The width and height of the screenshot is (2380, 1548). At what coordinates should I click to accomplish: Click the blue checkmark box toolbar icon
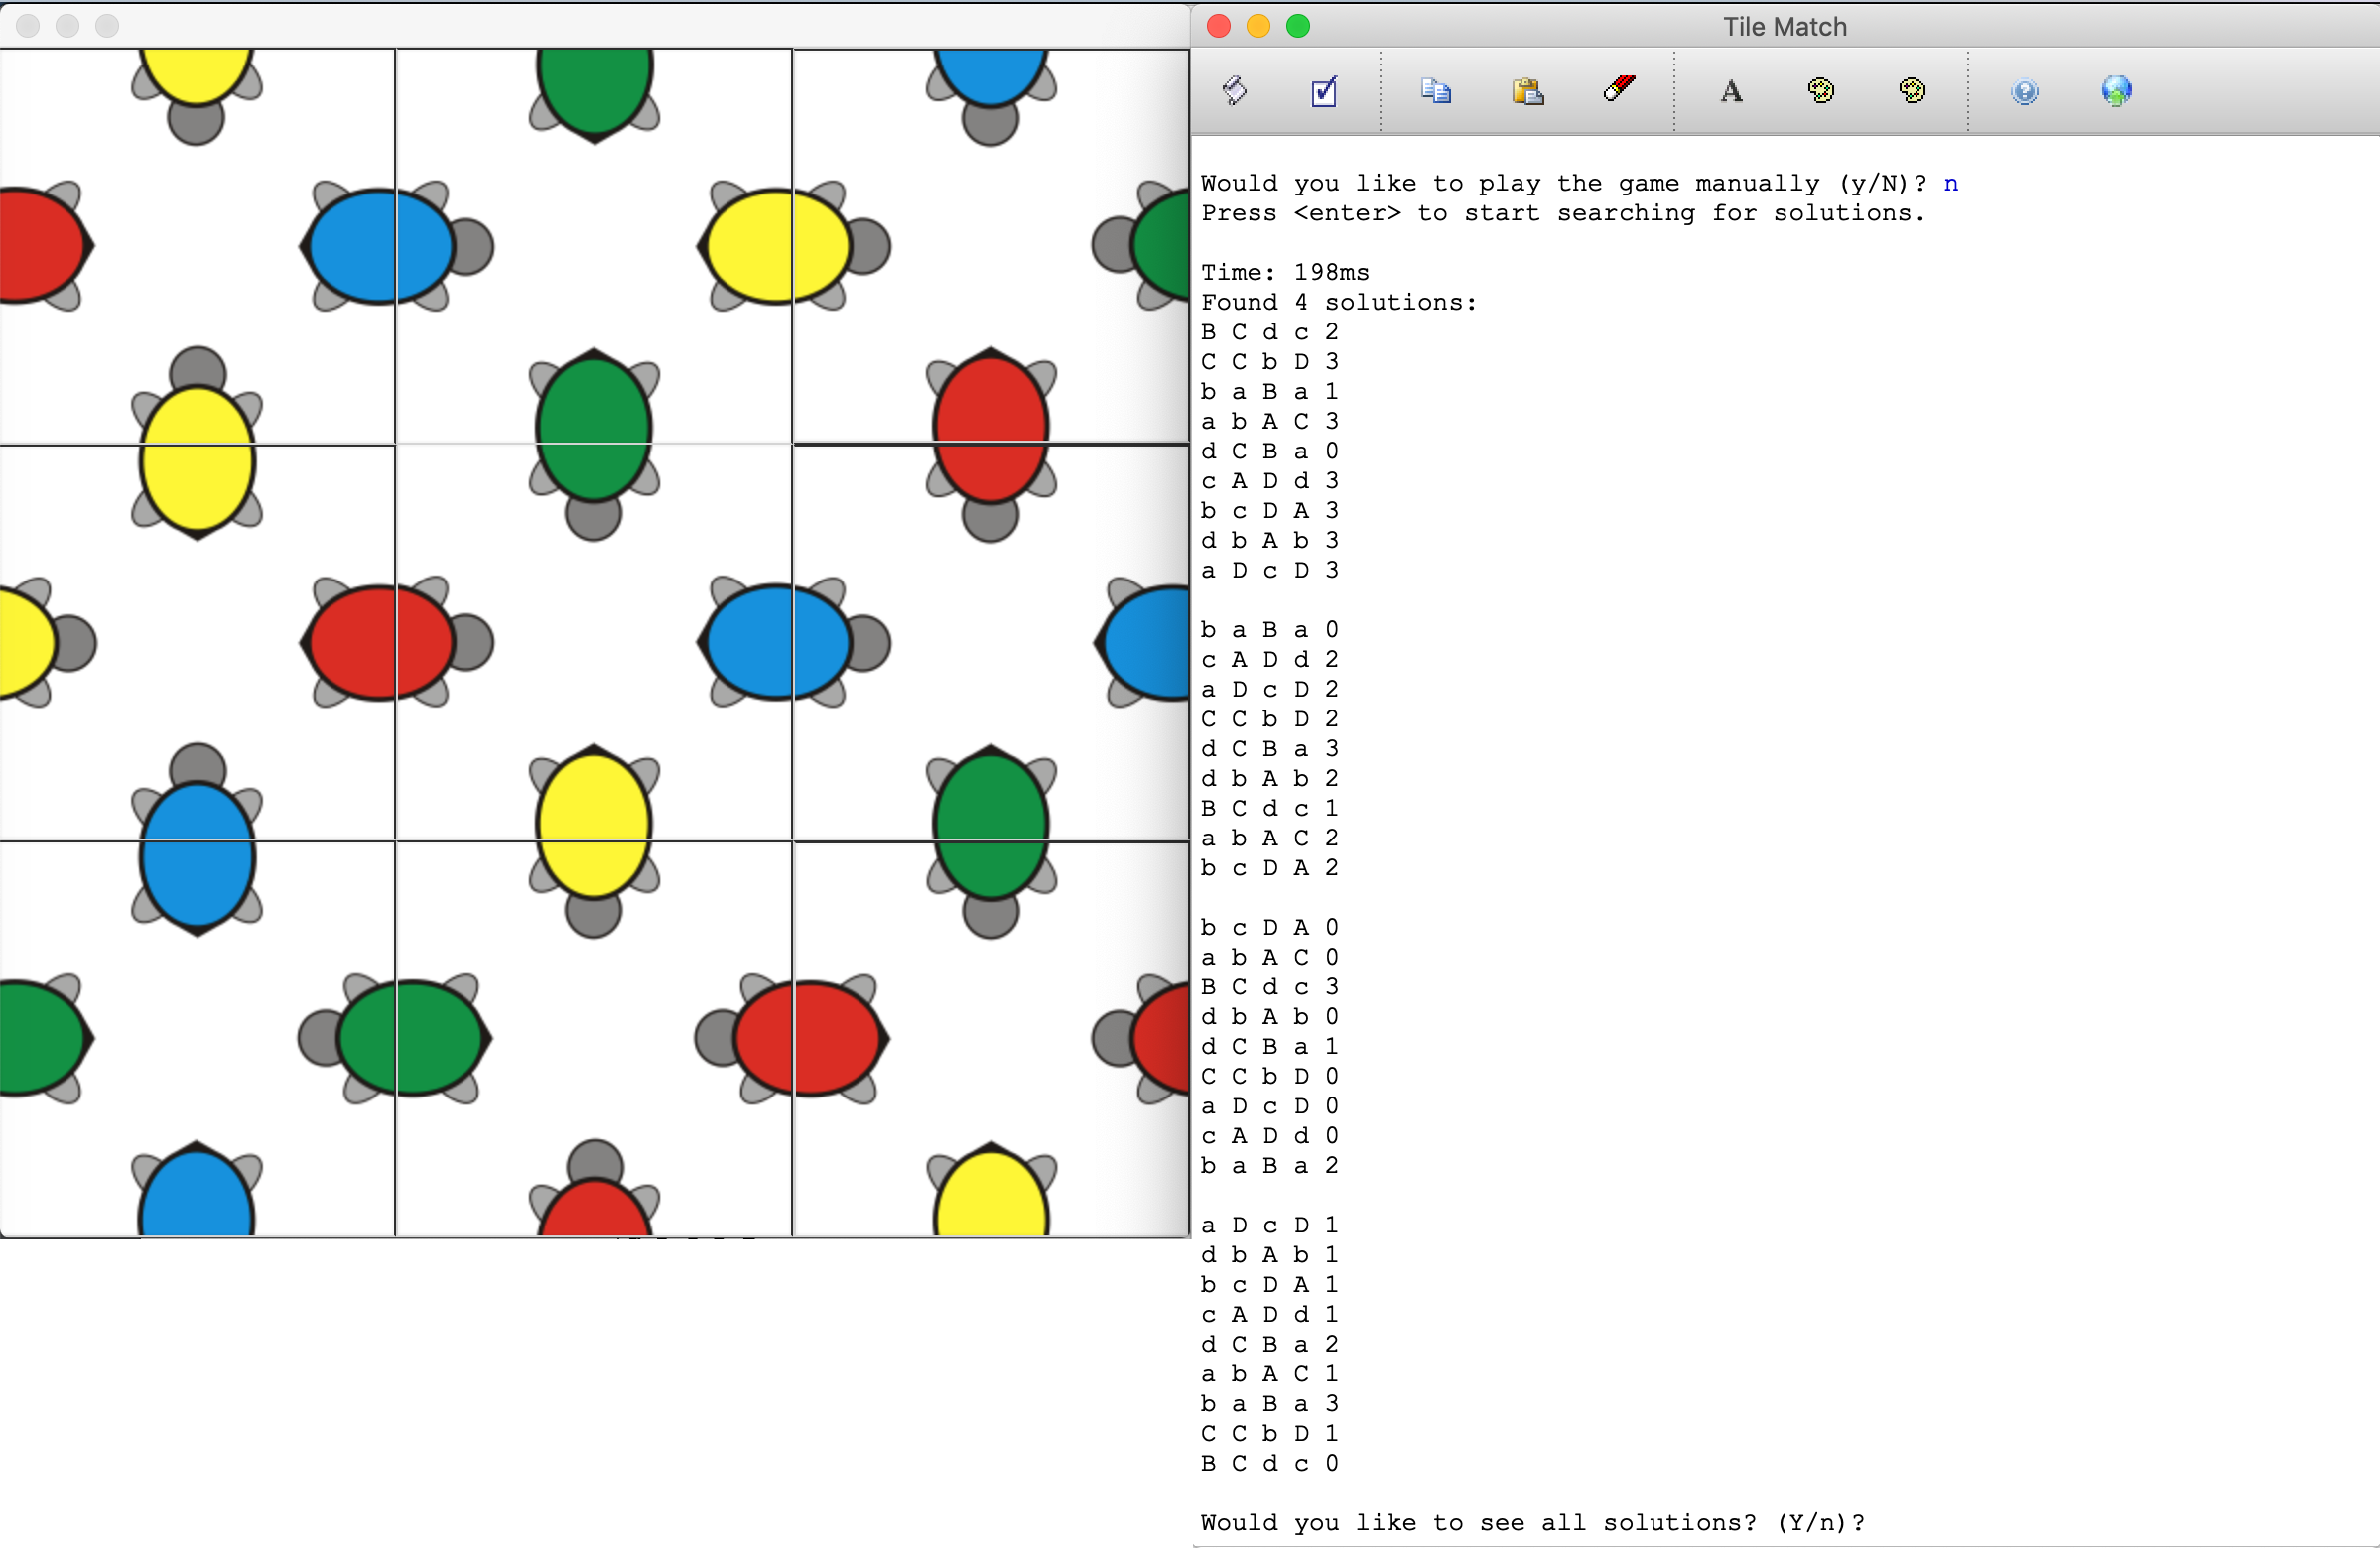(1323, 92)
